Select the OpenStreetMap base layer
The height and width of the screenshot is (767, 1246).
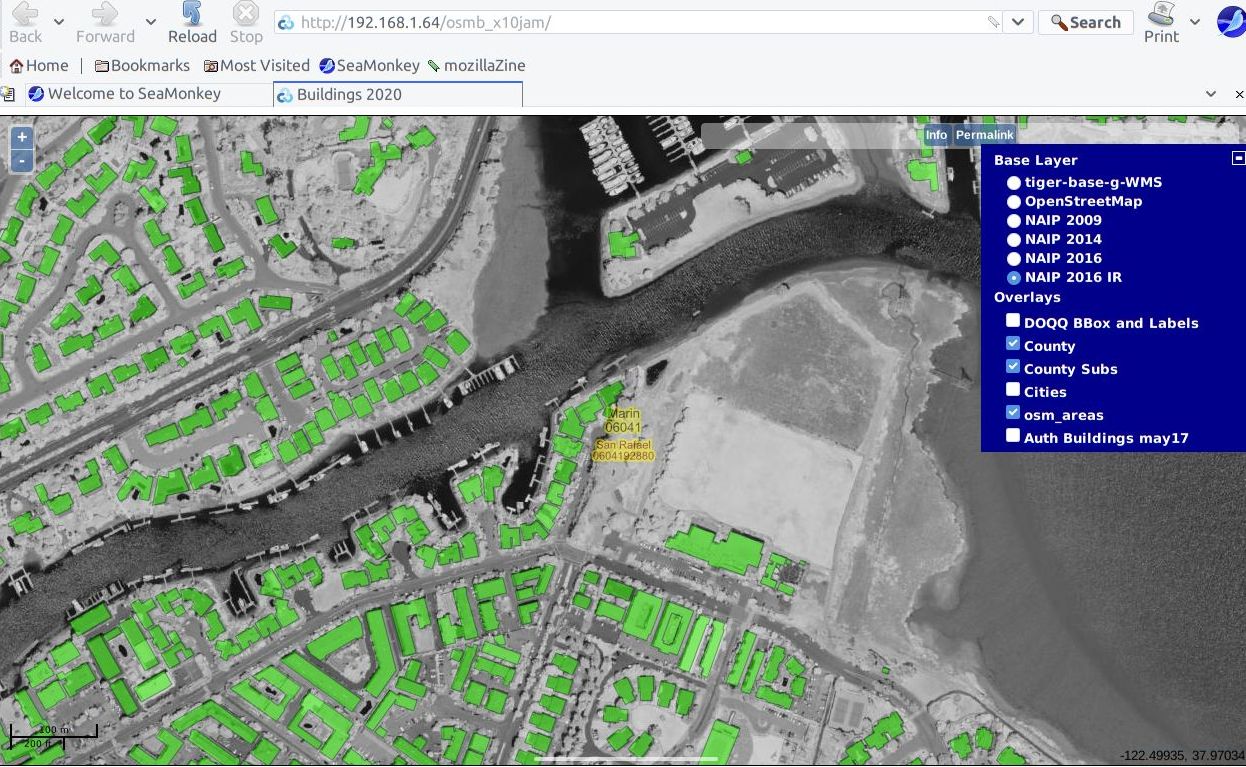(1014, 202)
